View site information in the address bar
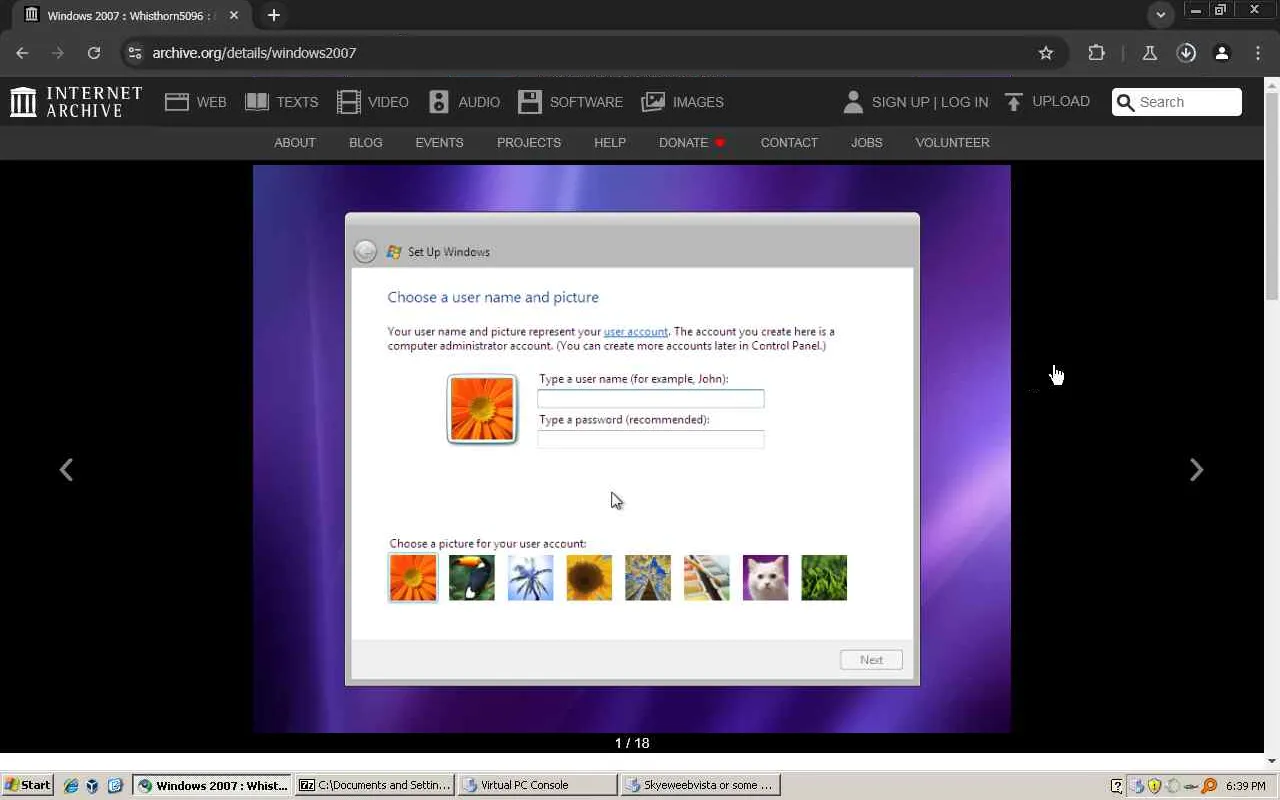Screen dimensions: 1280x800 click(x=135, y=53)
